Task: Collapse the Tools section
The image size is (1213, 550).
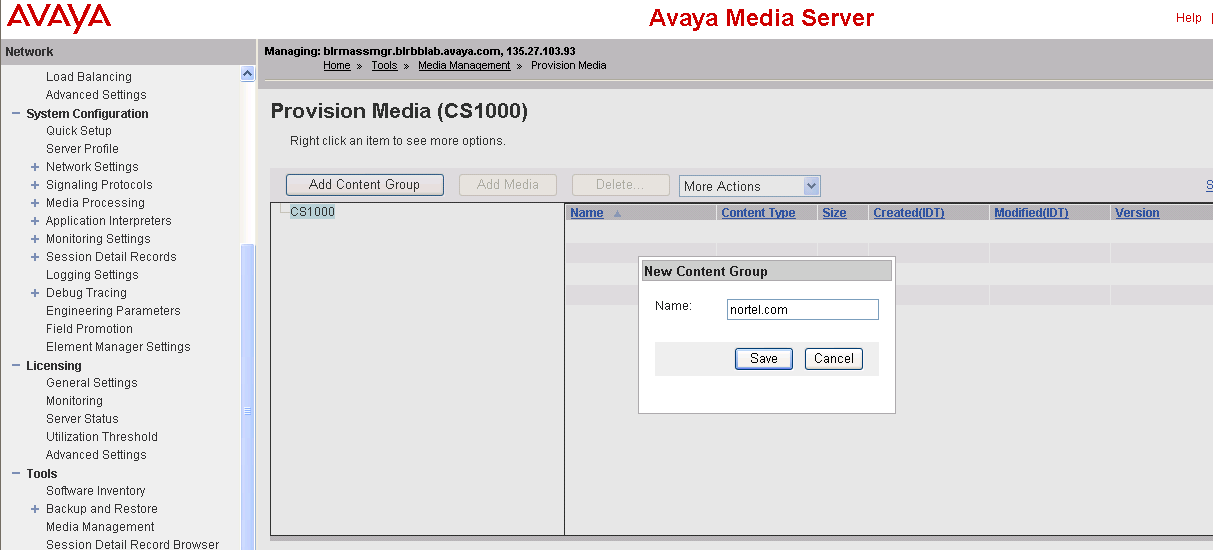Action: 16,474
